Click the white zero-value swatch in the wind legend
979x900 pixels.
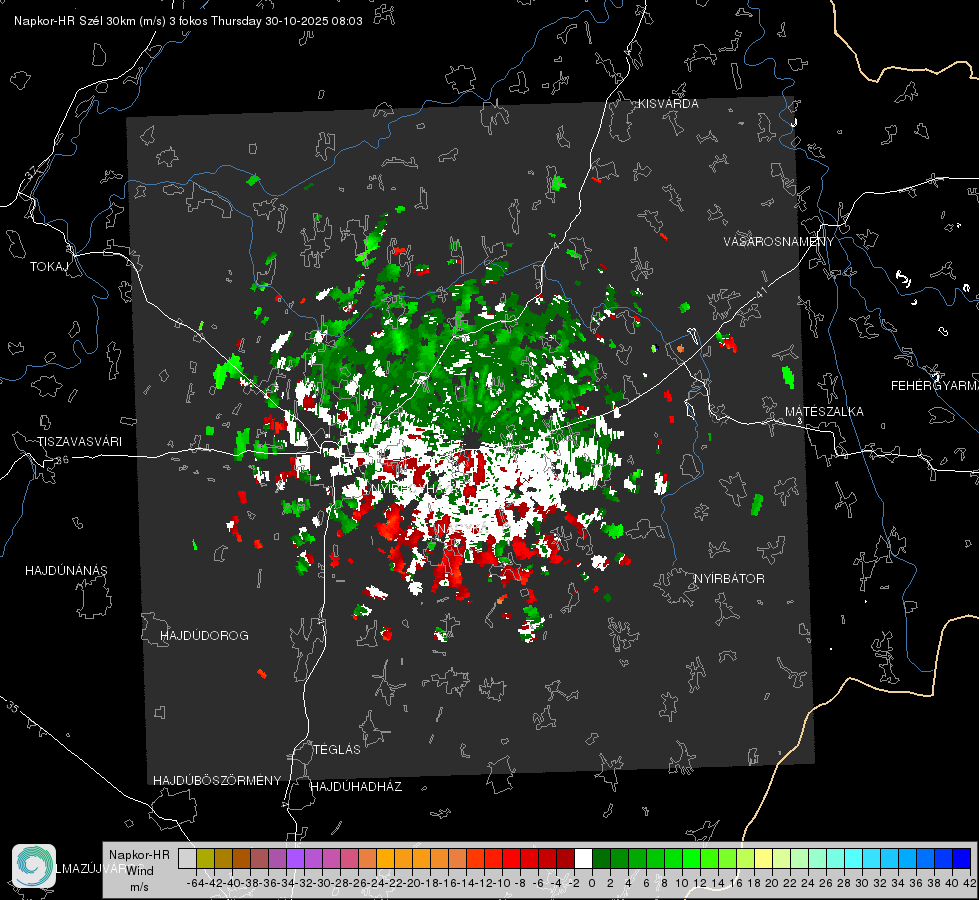point(583,858)
